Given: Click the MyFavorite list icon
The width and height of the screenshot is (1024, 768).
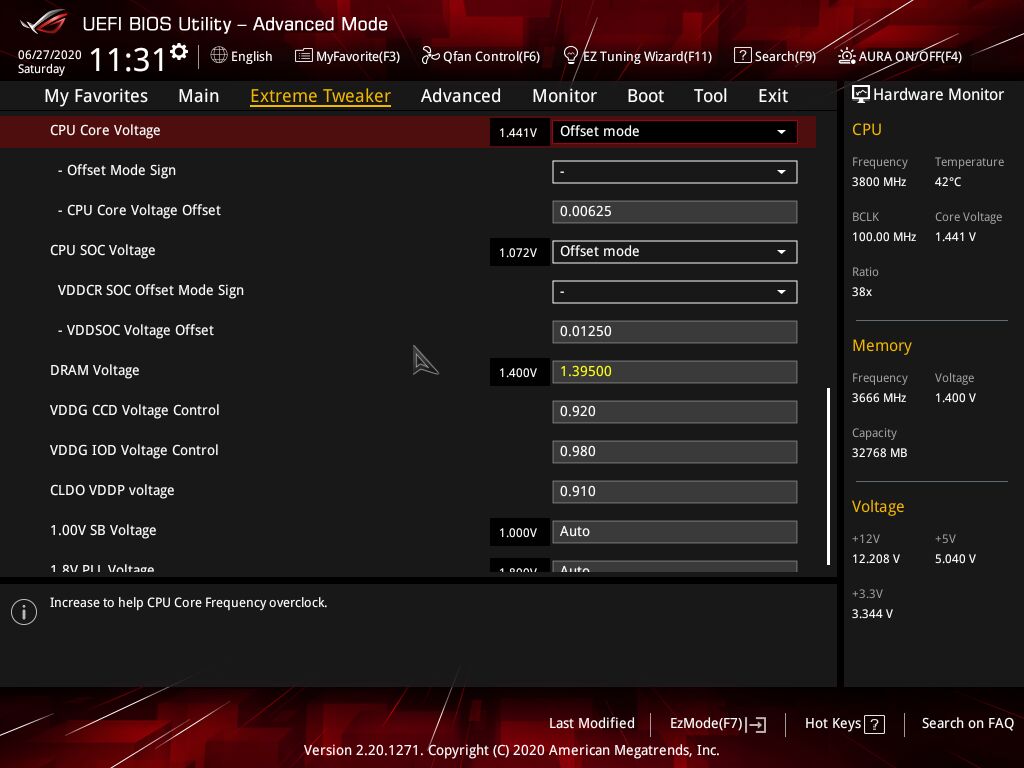Looking at the screenshot, I should point(303,56).
